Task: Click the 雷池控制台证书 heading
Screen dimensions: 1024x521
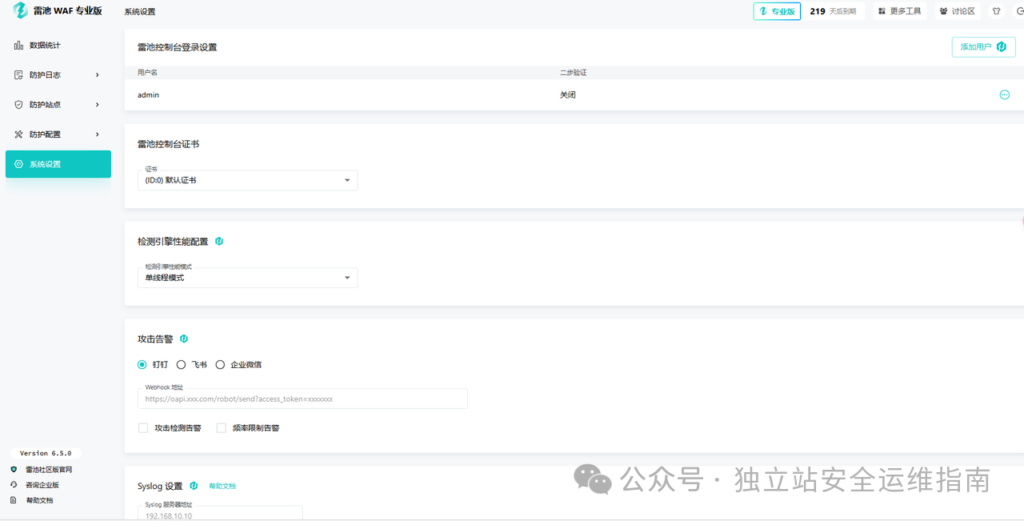Action: click(168, 144)
